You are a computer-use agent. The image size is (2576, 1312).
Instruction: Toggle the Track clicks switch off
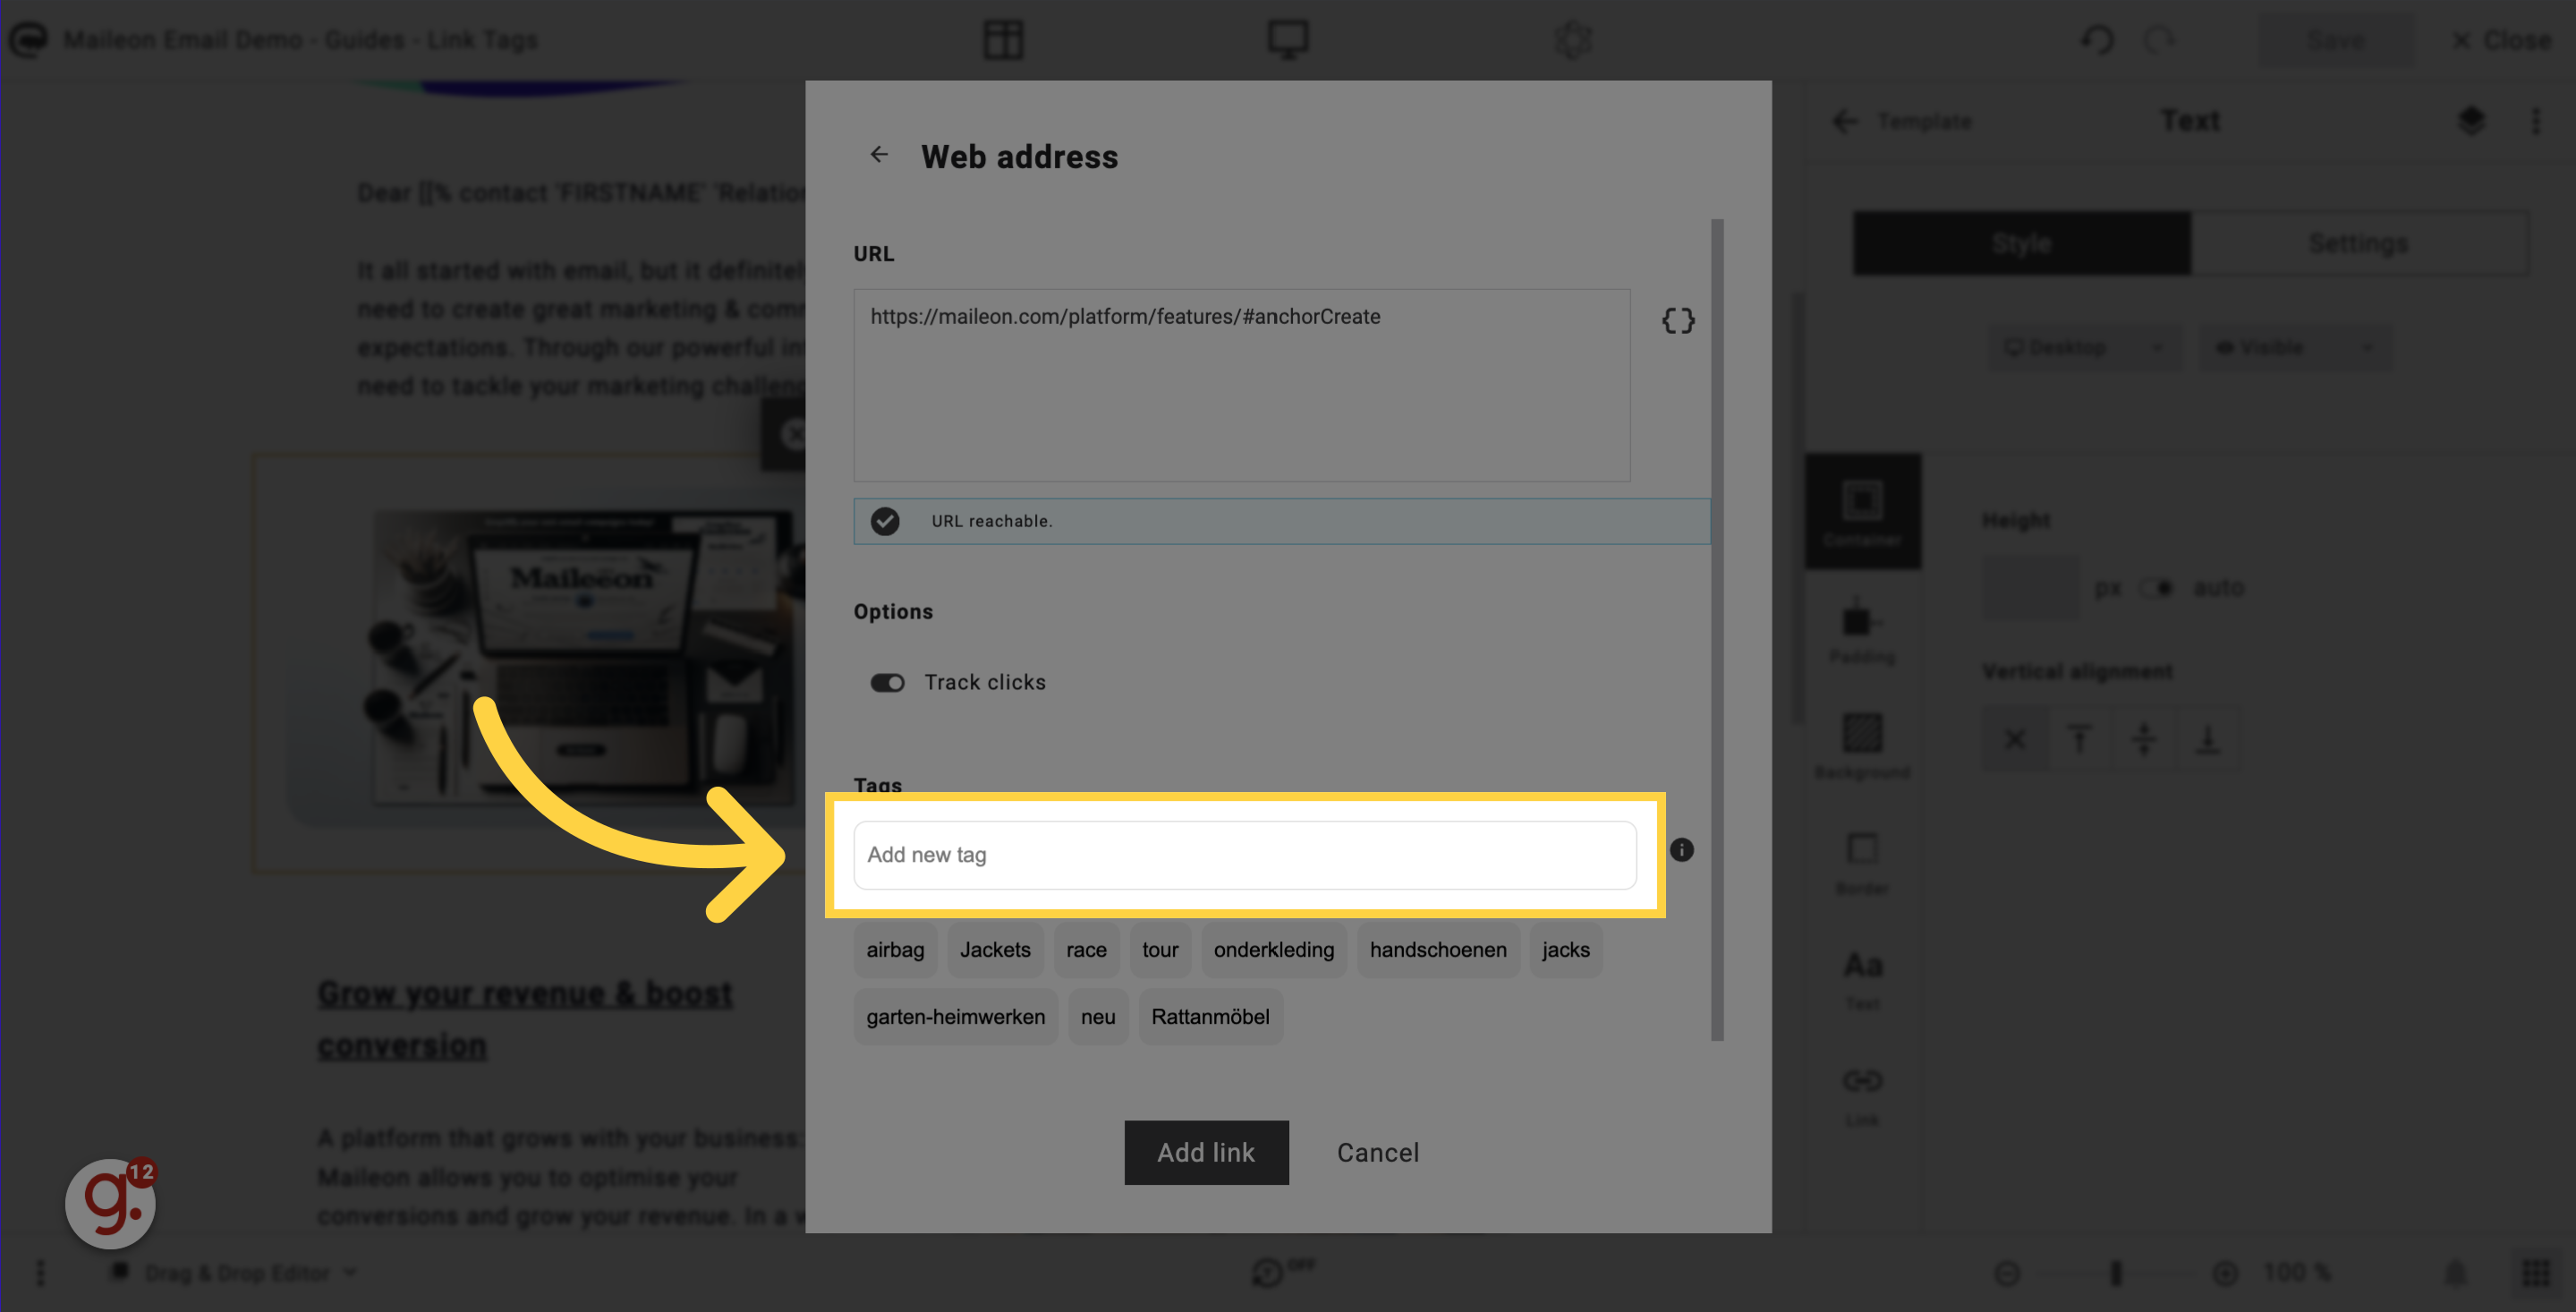coord(887,683)
